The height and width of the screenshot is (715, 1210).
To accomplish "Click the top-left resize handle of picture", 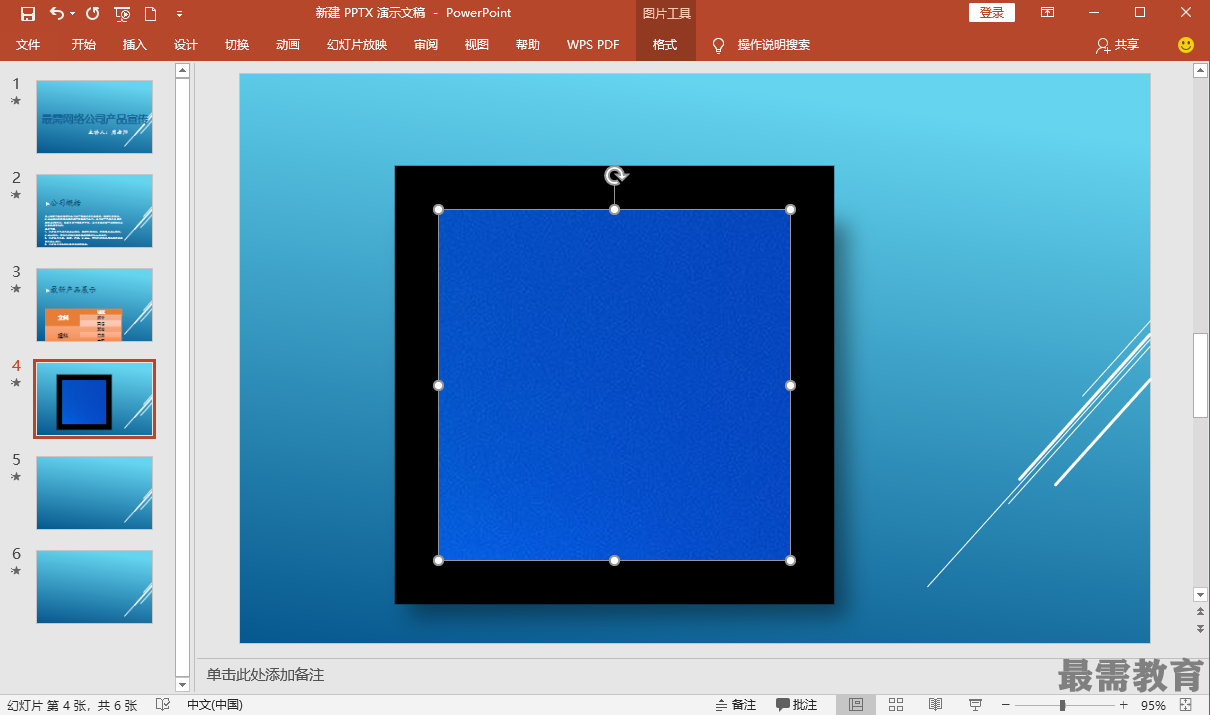I will click(438, 209).
